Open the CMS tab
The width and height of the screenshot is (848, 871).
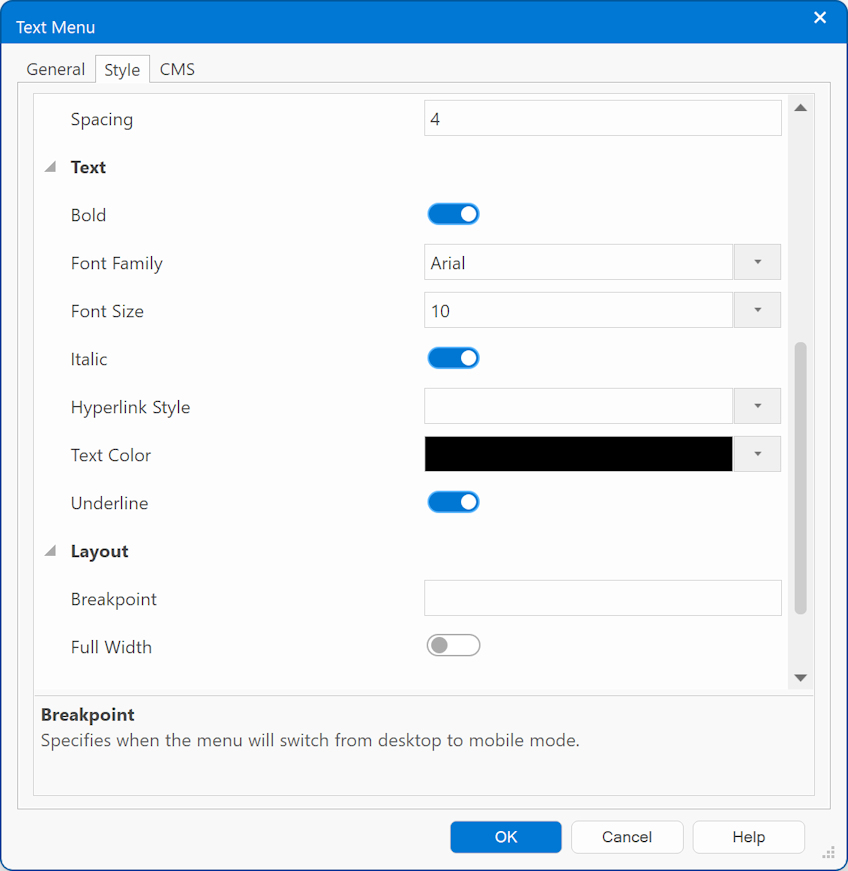click(177, 69)
